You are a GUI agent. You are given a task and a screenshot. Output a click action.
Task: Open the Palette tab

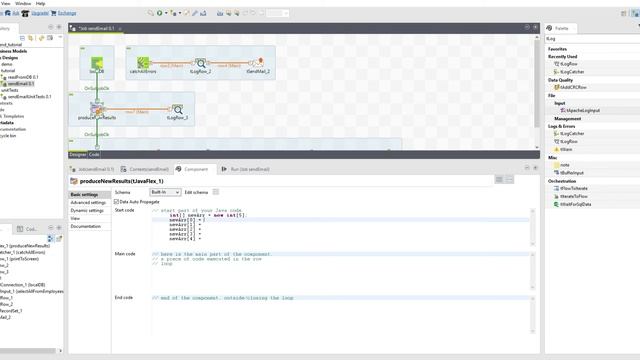[560, 28]
